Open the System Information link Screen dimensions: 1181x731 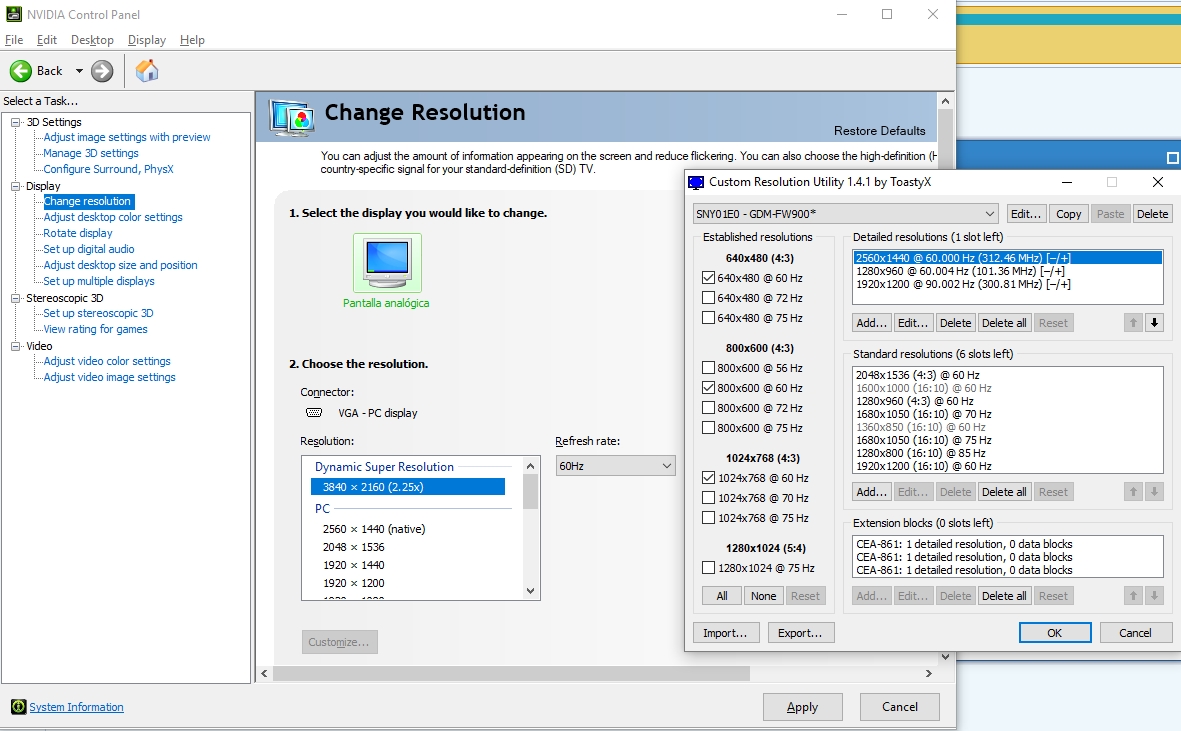coord(76,707)
